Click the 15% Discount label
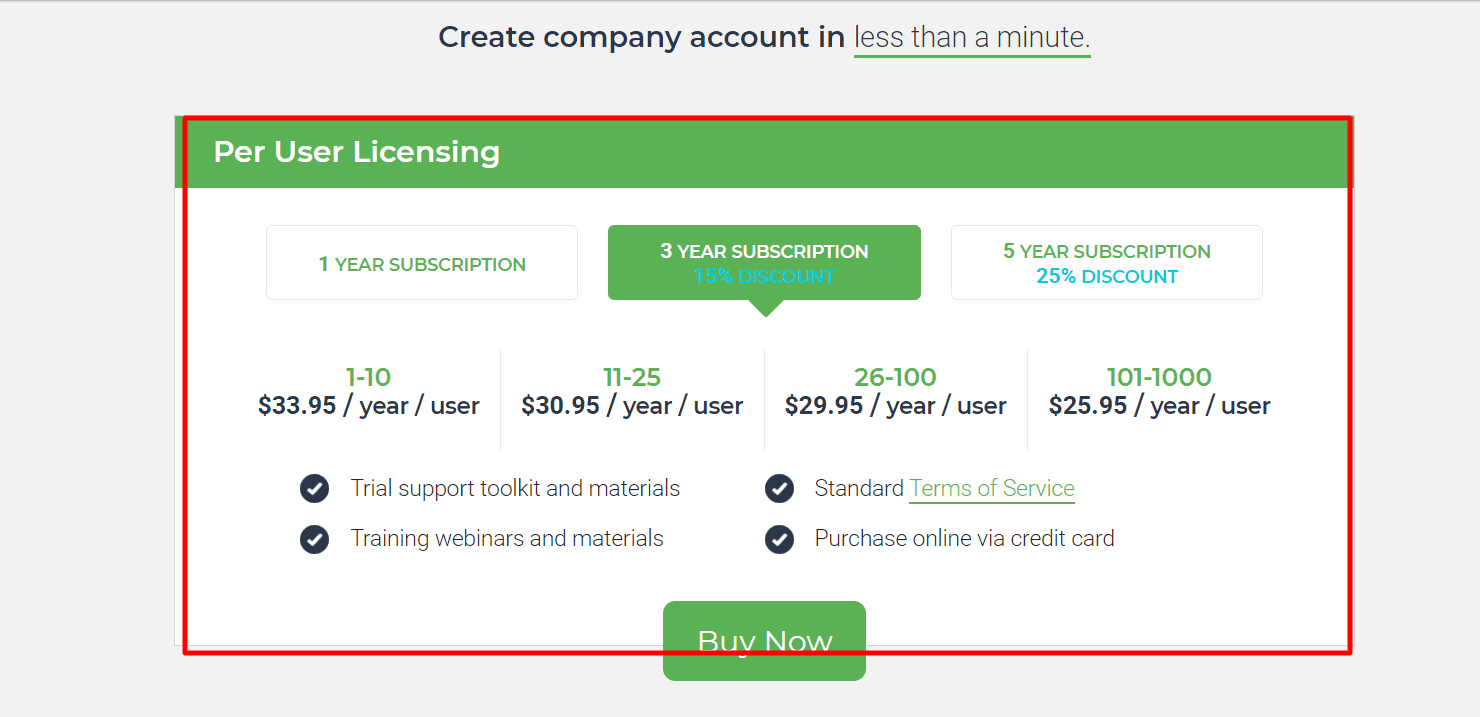The height and width of the screenshot is (717, 1480). [764, 277]
